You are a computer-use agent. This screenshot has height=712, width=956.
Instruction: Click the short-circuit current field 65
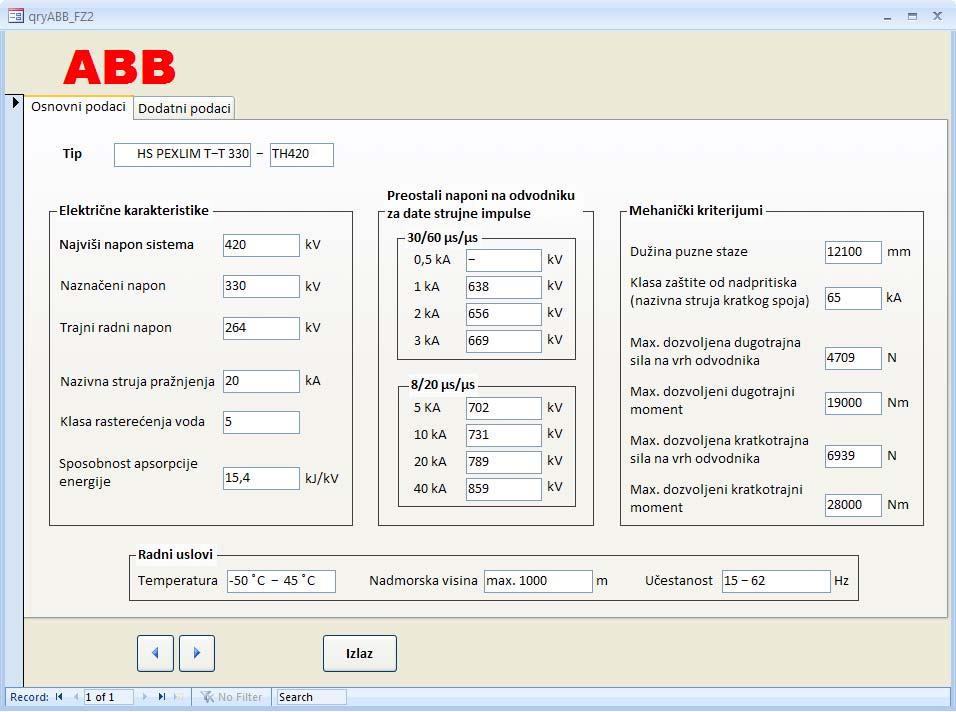[x=853, y=298]
